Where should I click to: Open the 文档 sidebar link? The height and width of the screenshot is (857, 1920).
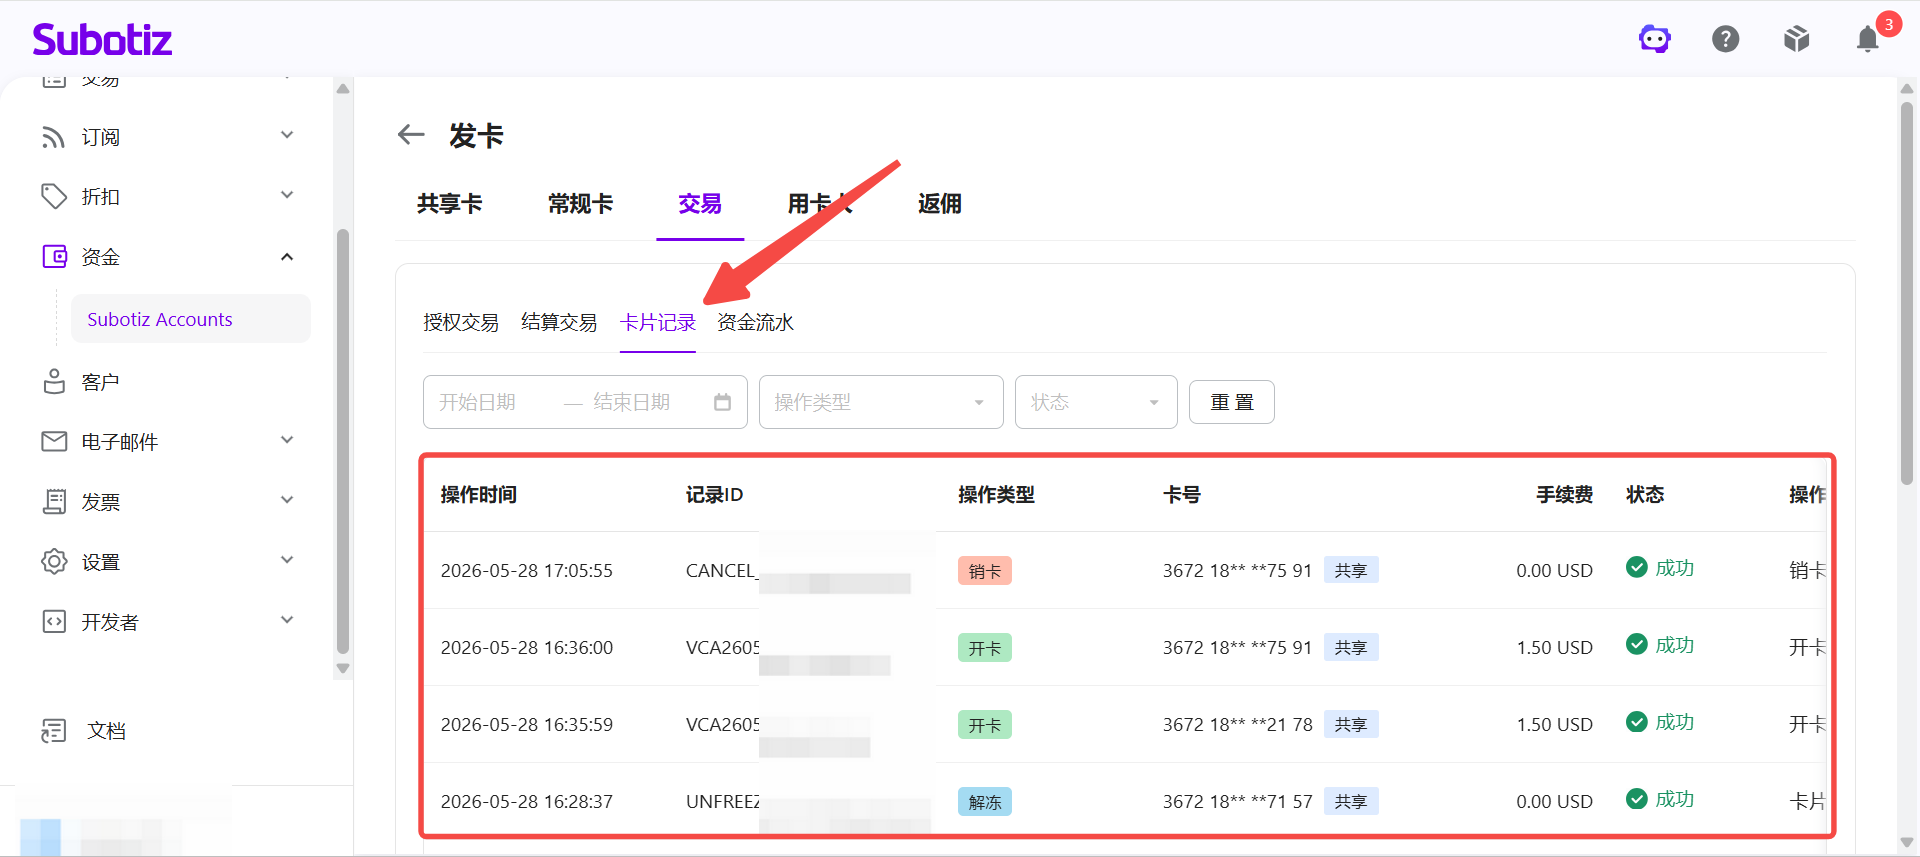tap(106, 731)
